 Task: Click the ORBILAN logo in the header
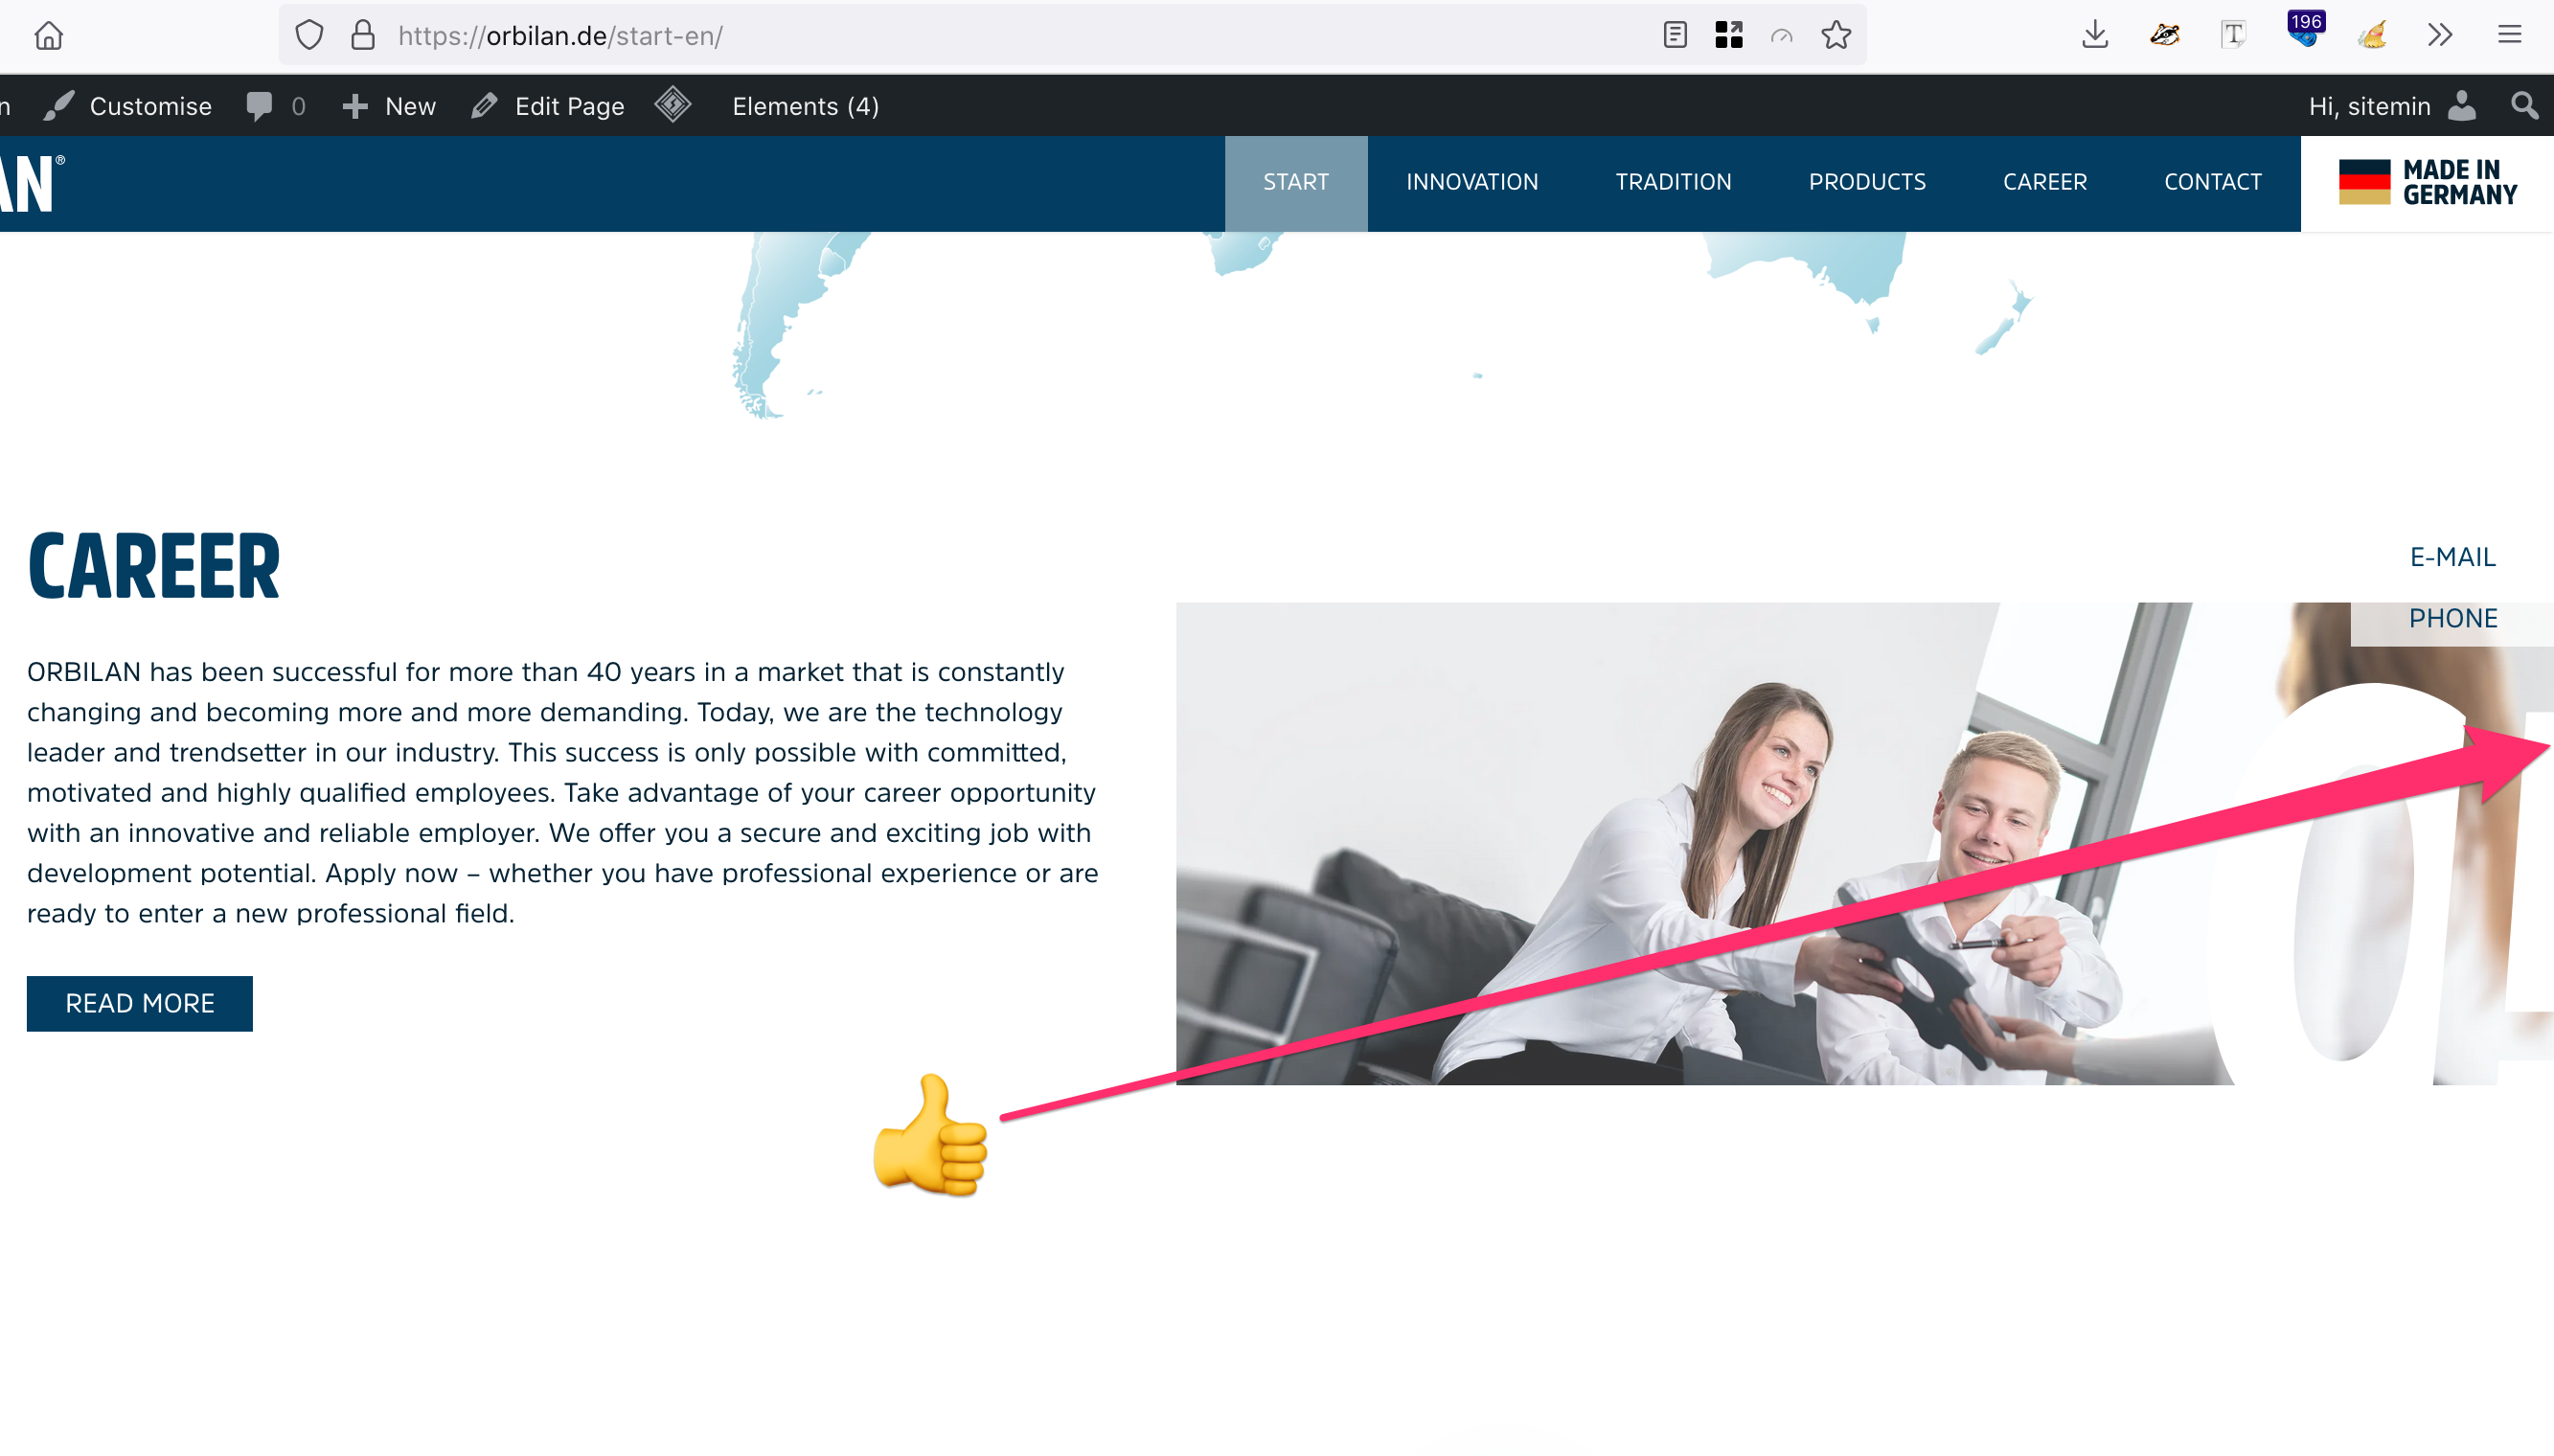32,183
